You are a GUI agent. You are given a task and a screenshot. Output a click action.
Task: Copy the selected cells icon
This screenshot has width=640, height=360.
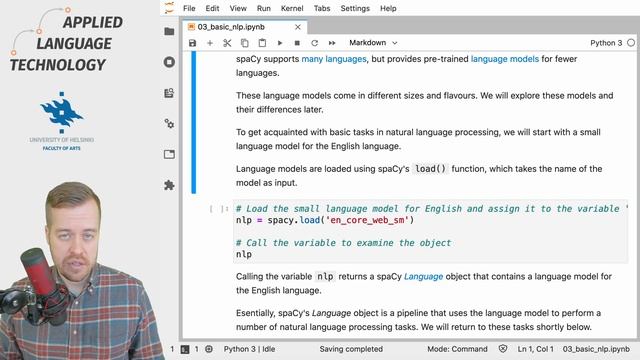click(244, 43)
